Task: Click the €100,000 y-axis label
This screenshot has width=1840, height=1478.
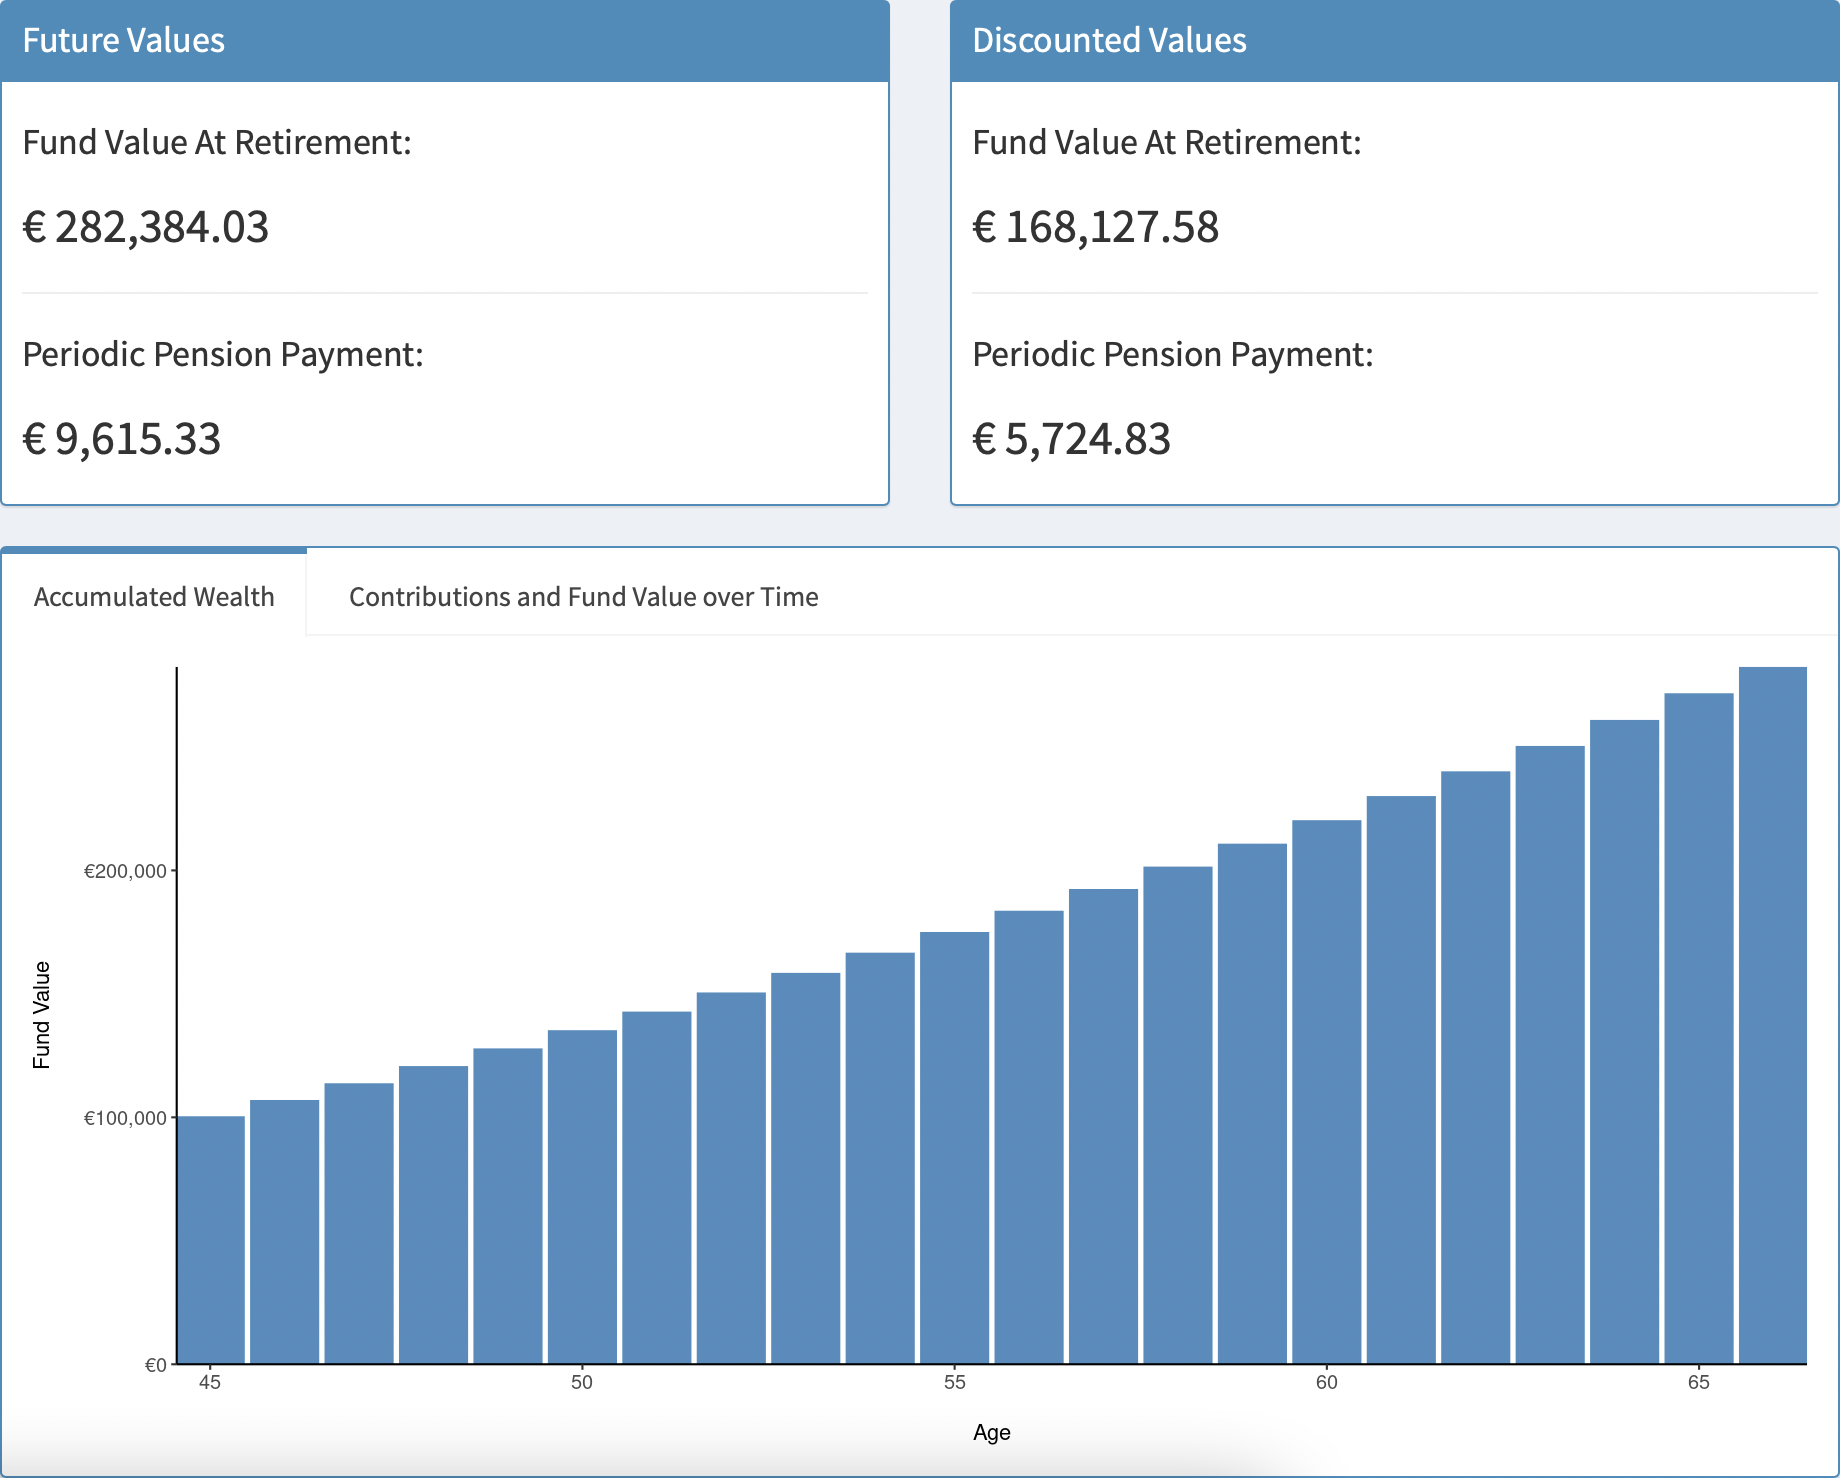Action: coord(125,1118)
